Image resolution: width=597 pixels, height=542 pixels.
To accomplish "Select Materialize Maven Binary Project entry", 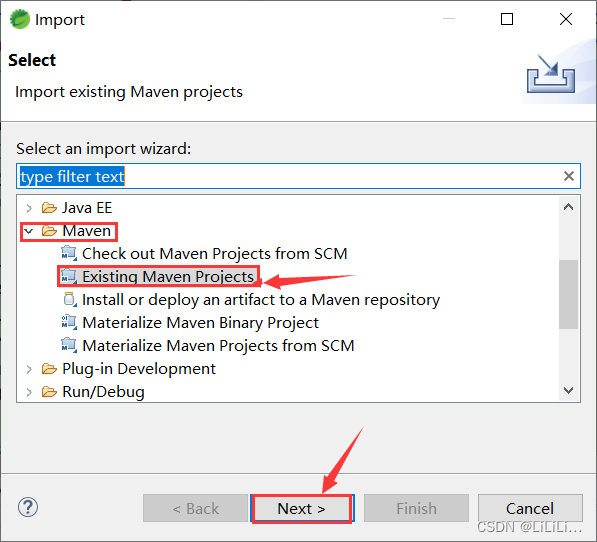I will point(200,323).
